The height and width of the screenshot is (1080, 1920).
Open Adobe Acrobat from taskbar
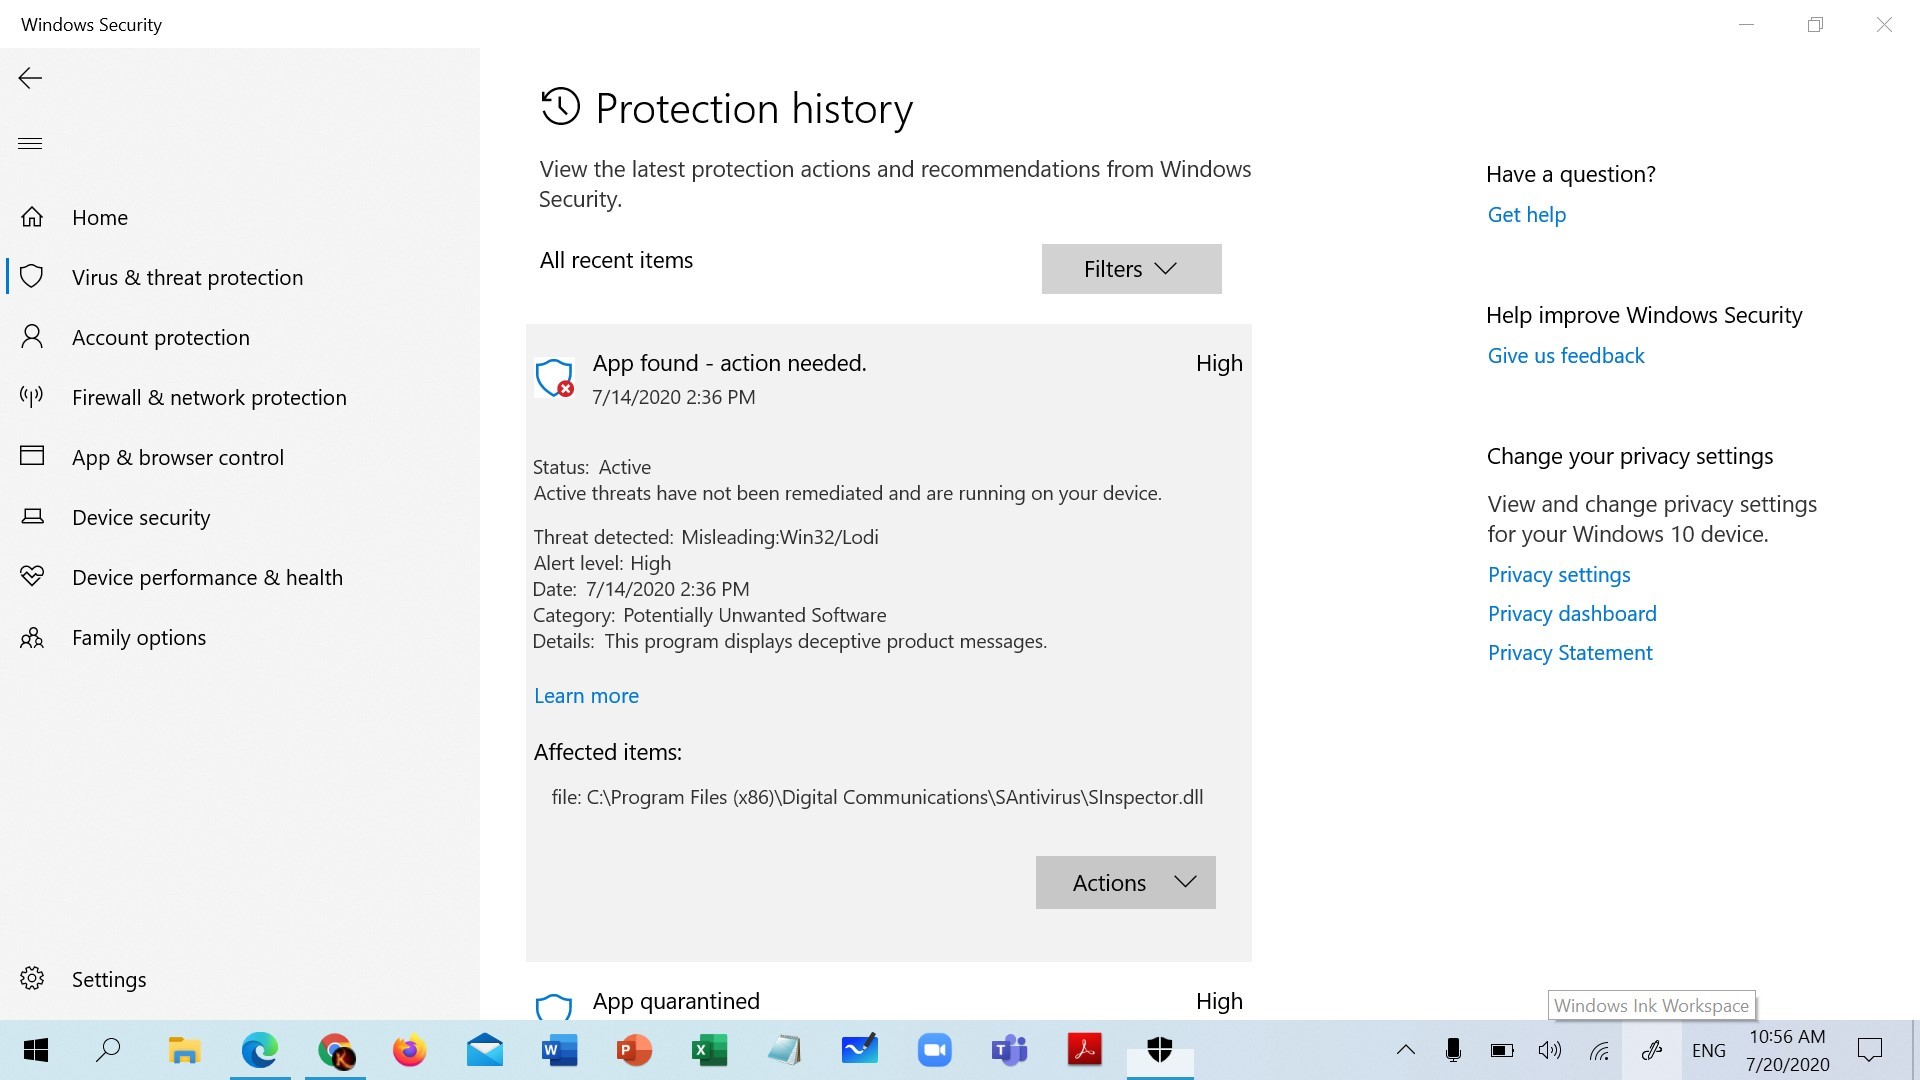click(1085, 1050)
